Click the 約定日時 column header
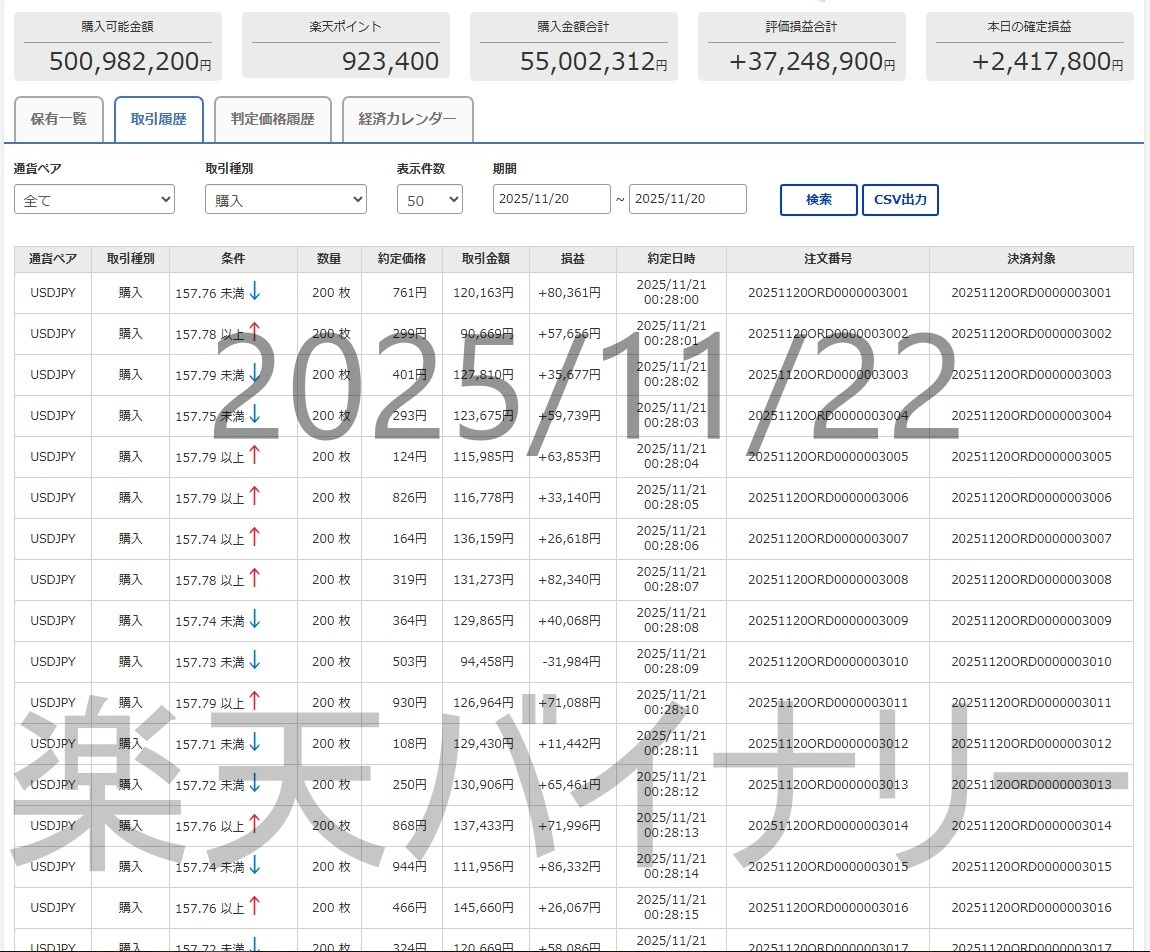The width and height of the screenshot is (1150, 952). 671,259
